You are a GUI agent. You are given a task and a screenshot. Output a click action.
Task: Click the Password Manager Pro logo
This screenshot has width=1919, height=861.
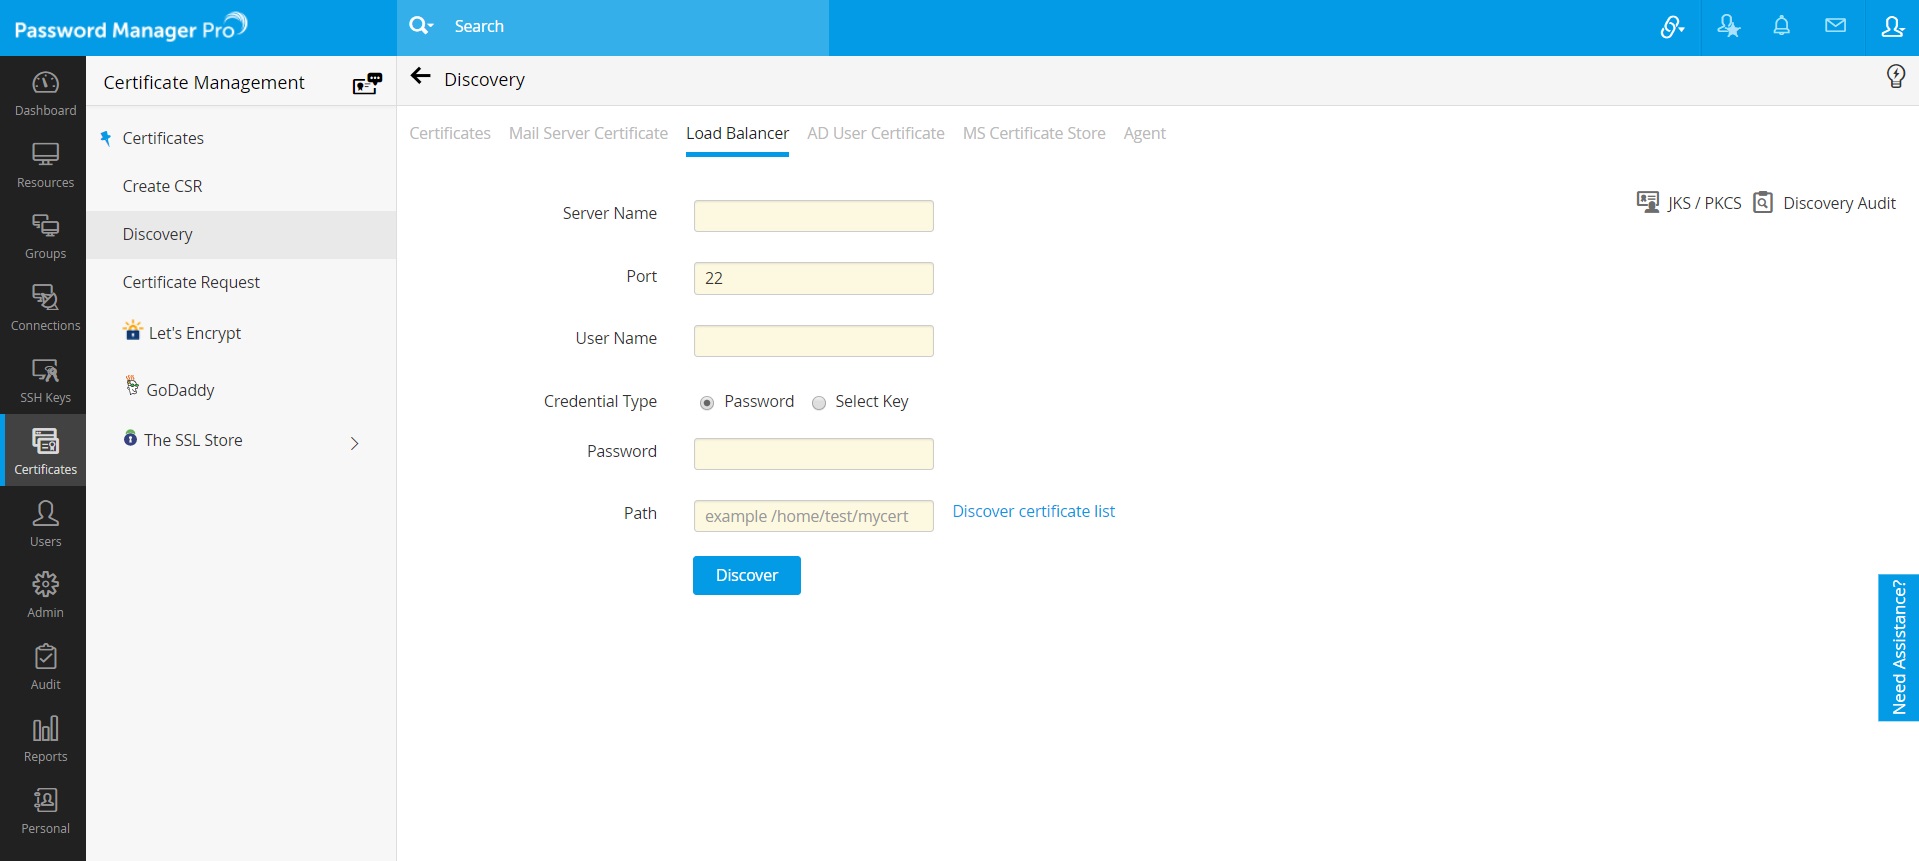pyautogui.click(x=131, y=27)
